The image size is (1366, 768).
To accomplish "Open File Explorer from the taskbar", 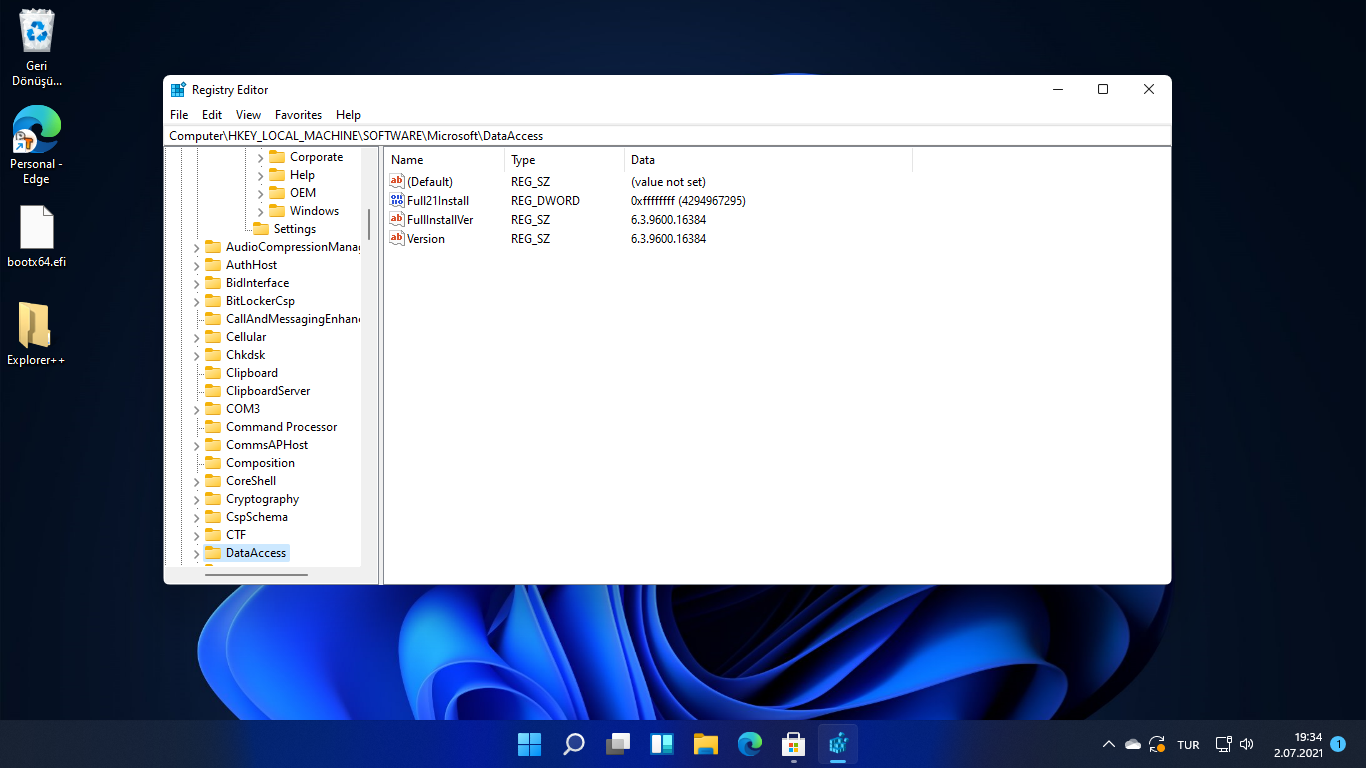I will (x=706, y=744).
